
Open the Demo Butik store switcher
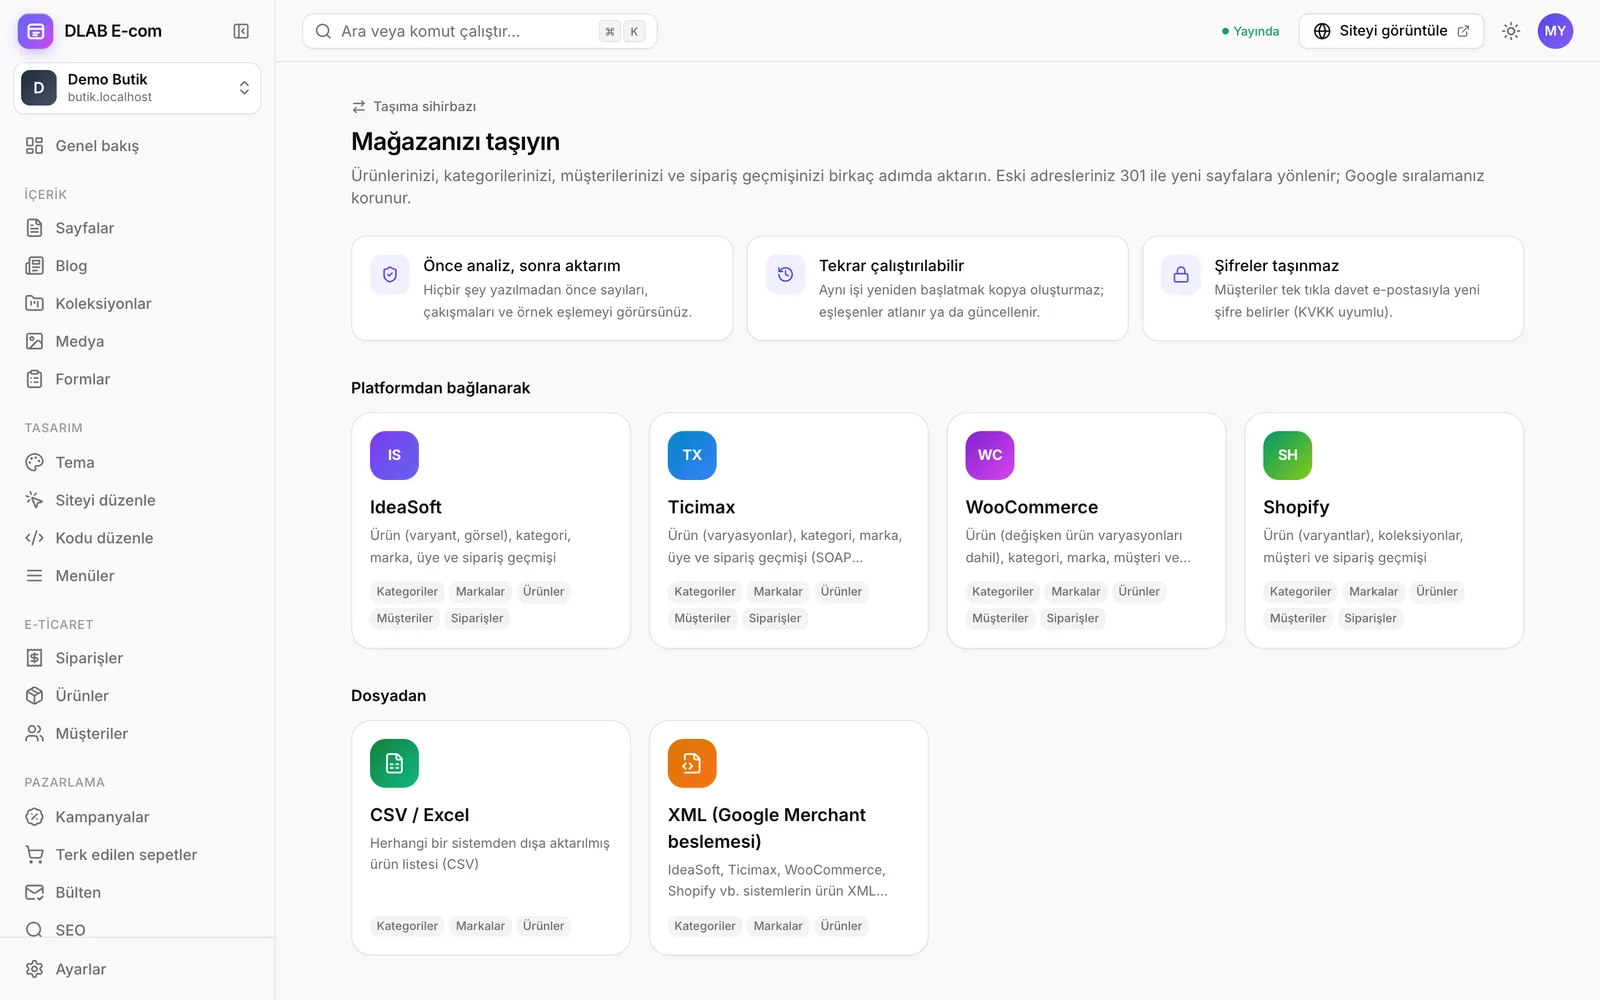(137, 88)
